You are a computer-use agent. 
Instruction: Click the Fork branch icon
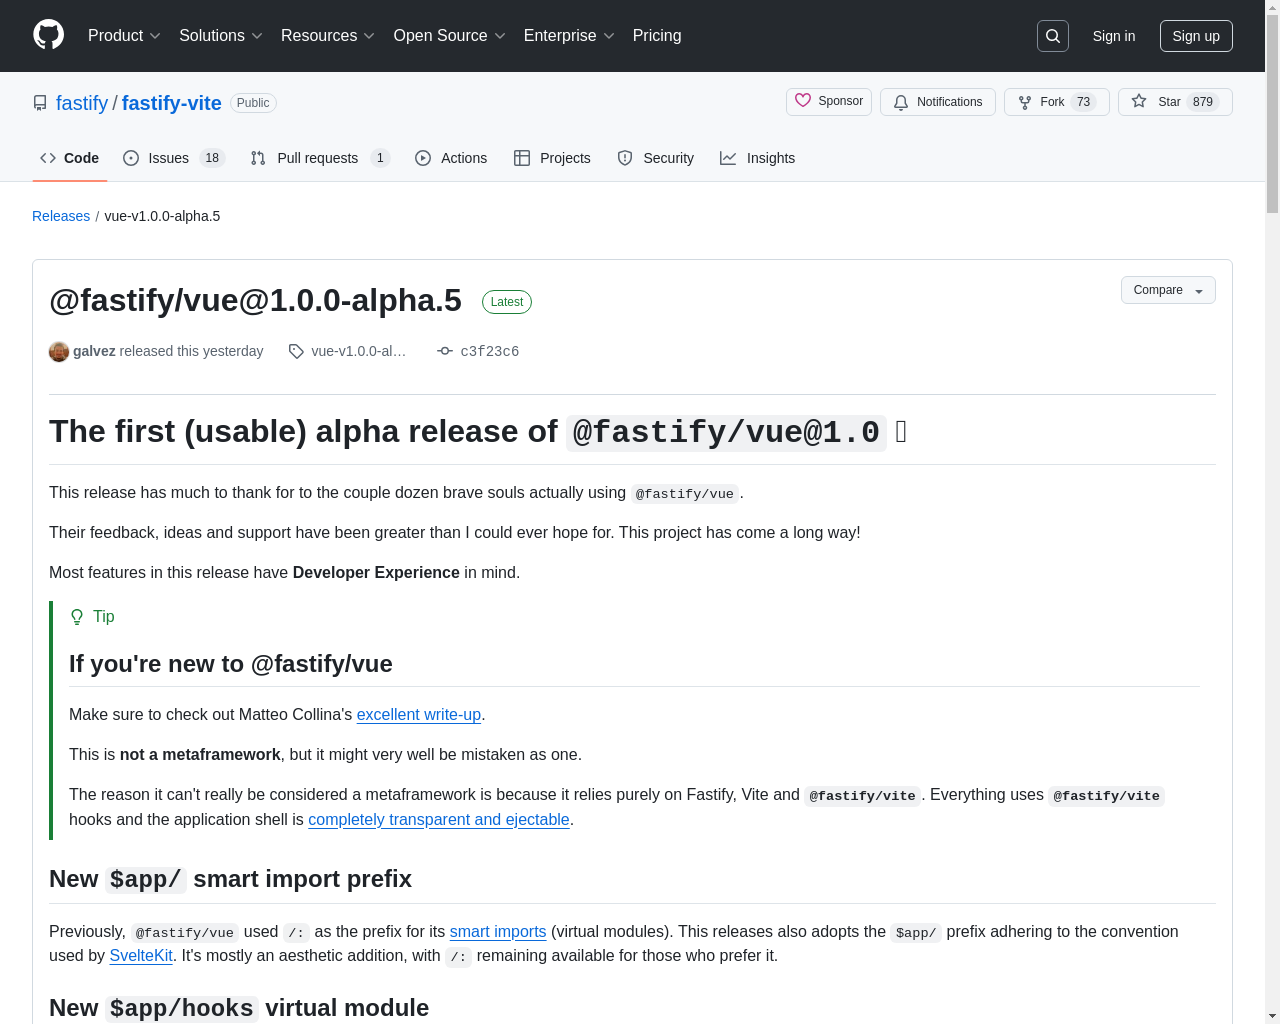[1025, 102]
